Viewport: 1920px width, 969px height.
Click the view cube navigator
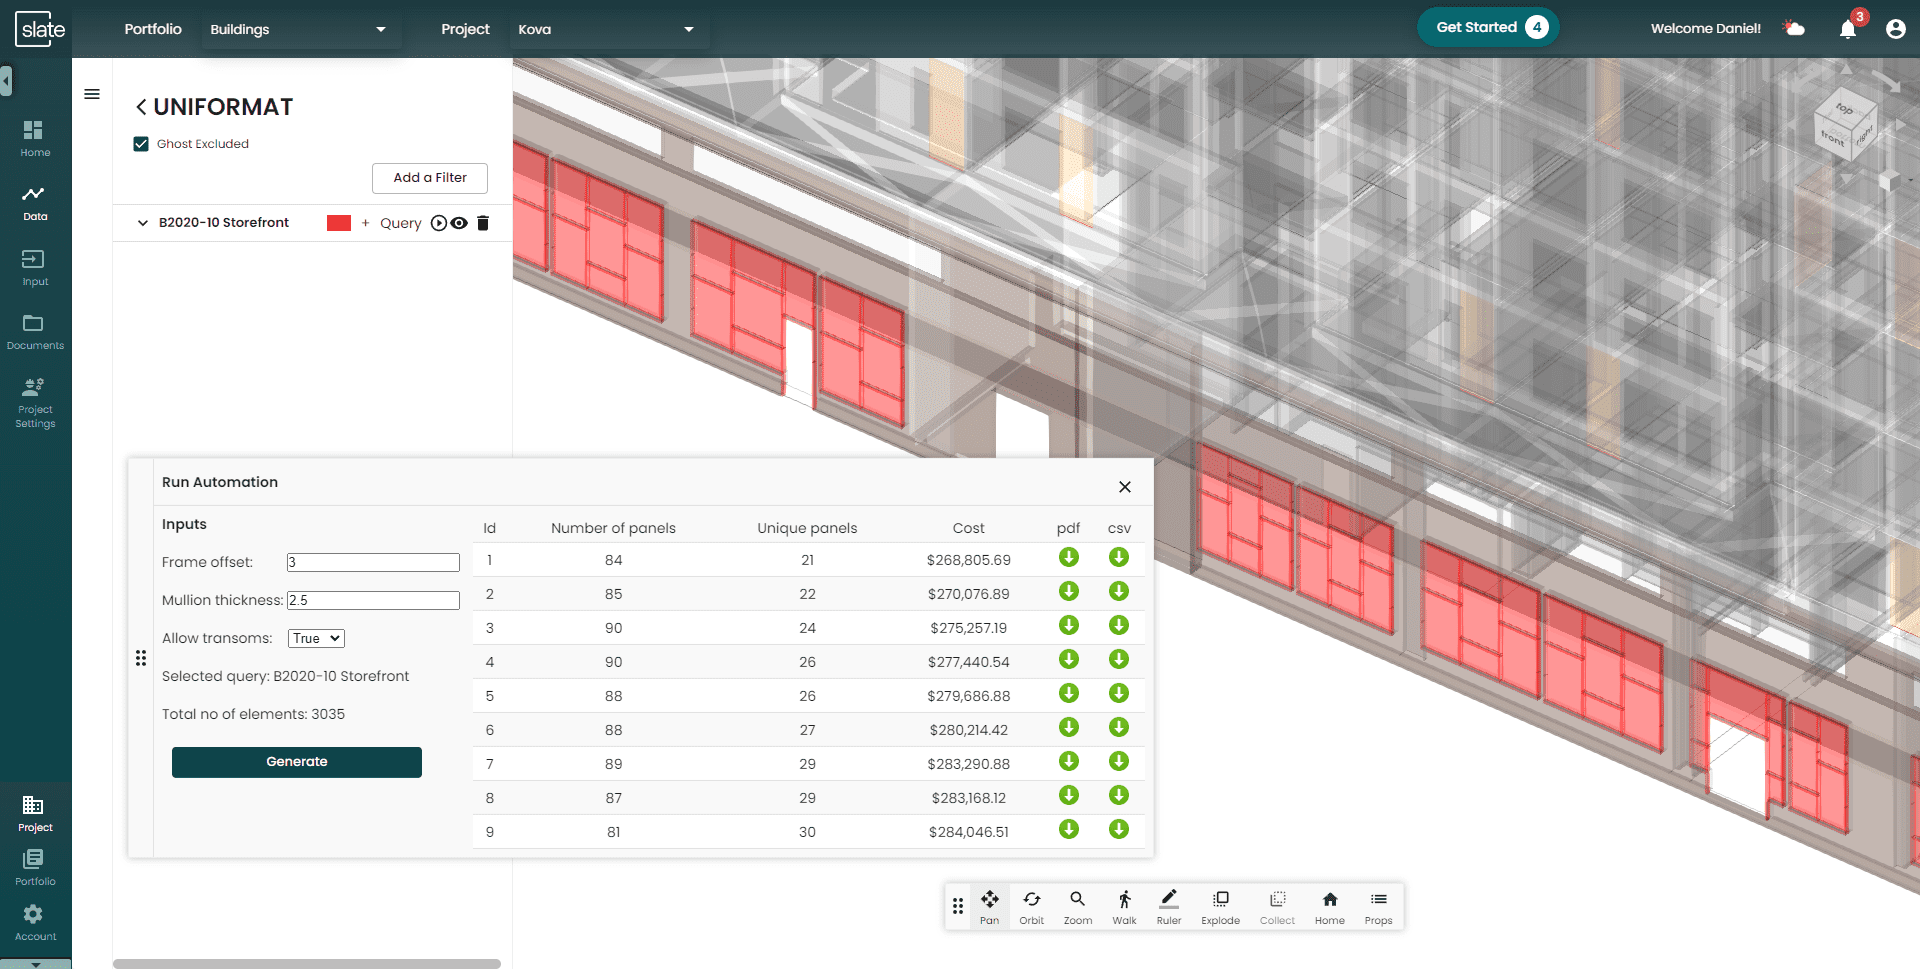[1845, 125]
